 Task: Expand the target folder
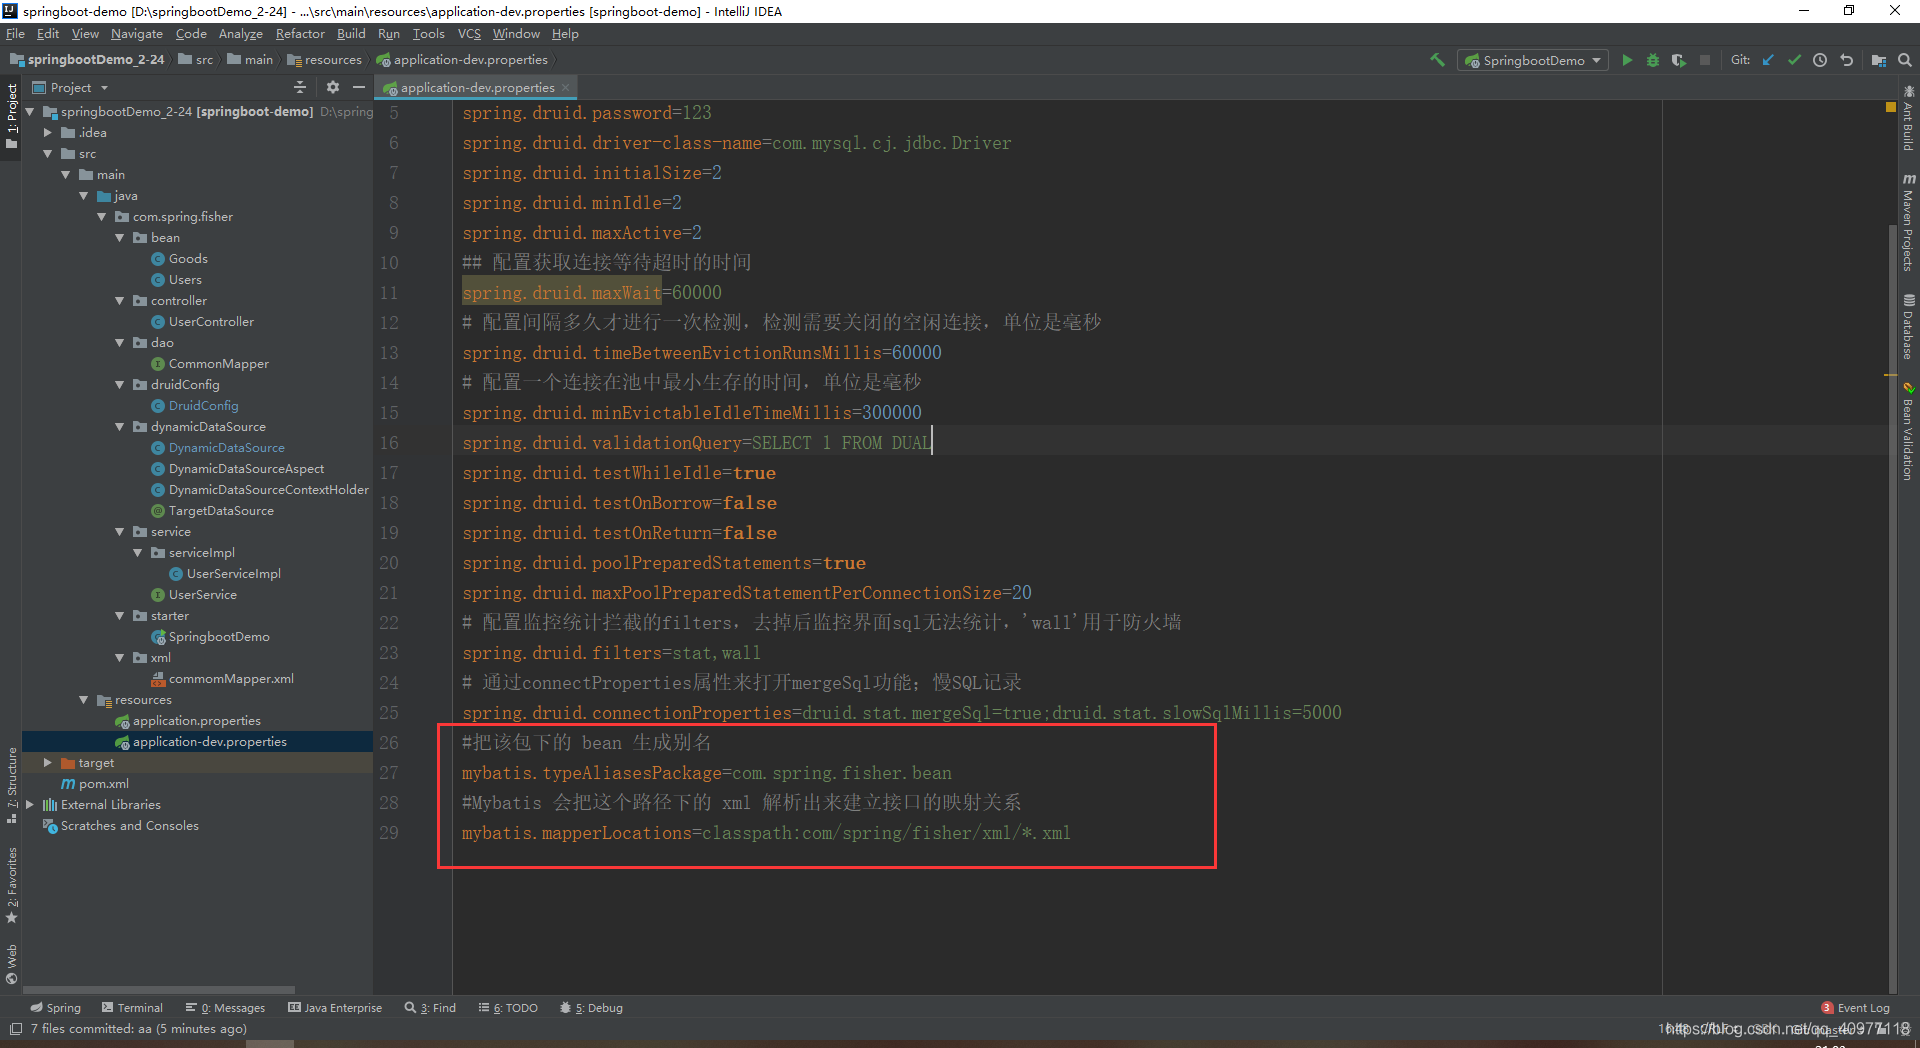(48, 763)
